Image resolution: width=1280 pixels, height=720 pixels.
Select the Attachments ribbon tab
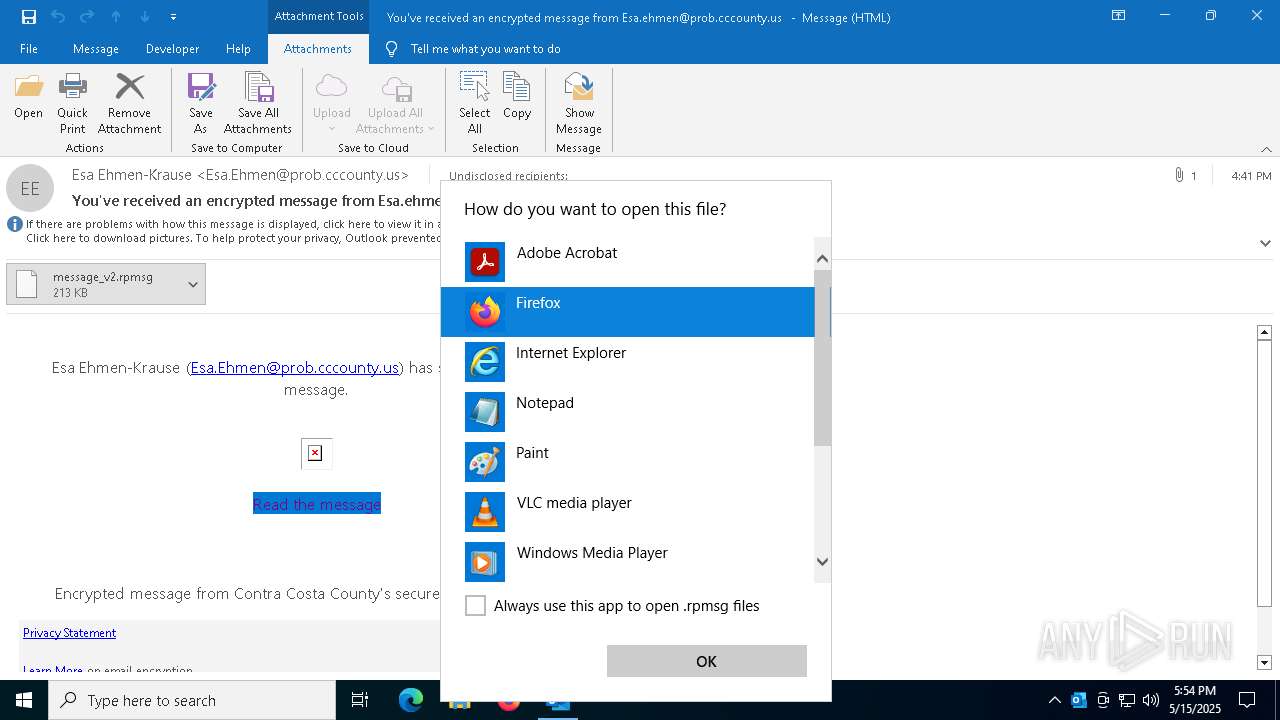point(318,49)
